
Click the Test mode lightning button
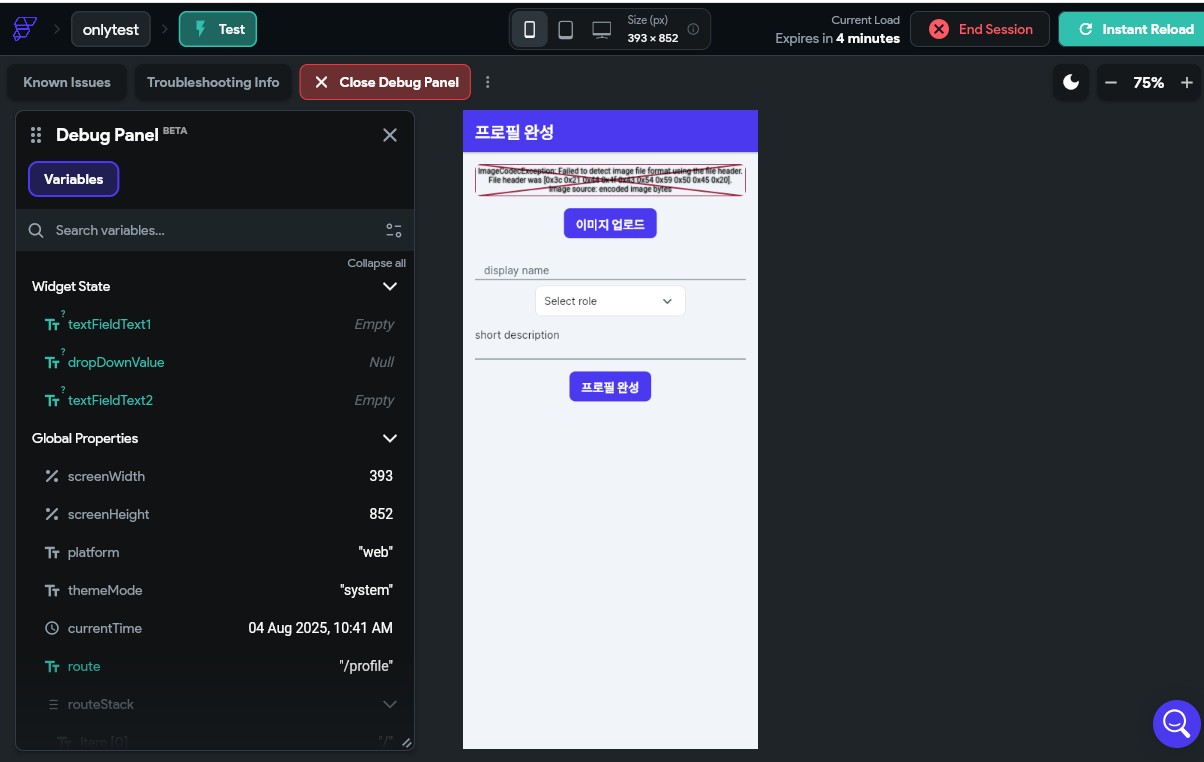click(x=218, y=29)
